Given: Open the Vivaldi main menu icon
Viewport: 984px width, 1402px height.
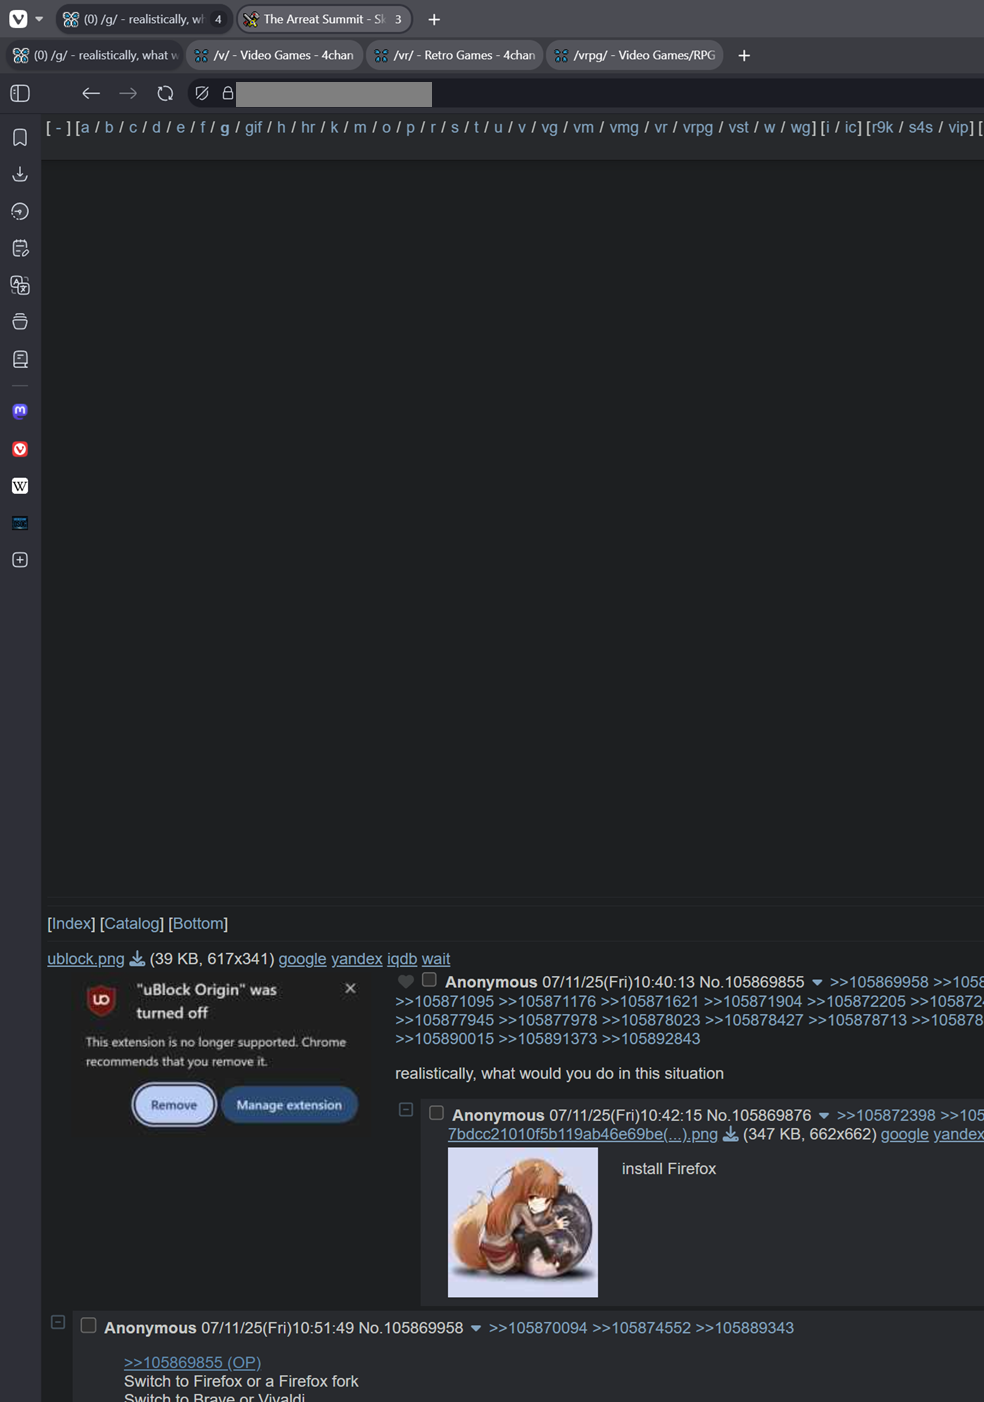Looking at the screenshot, I should [x=18, y=19].
